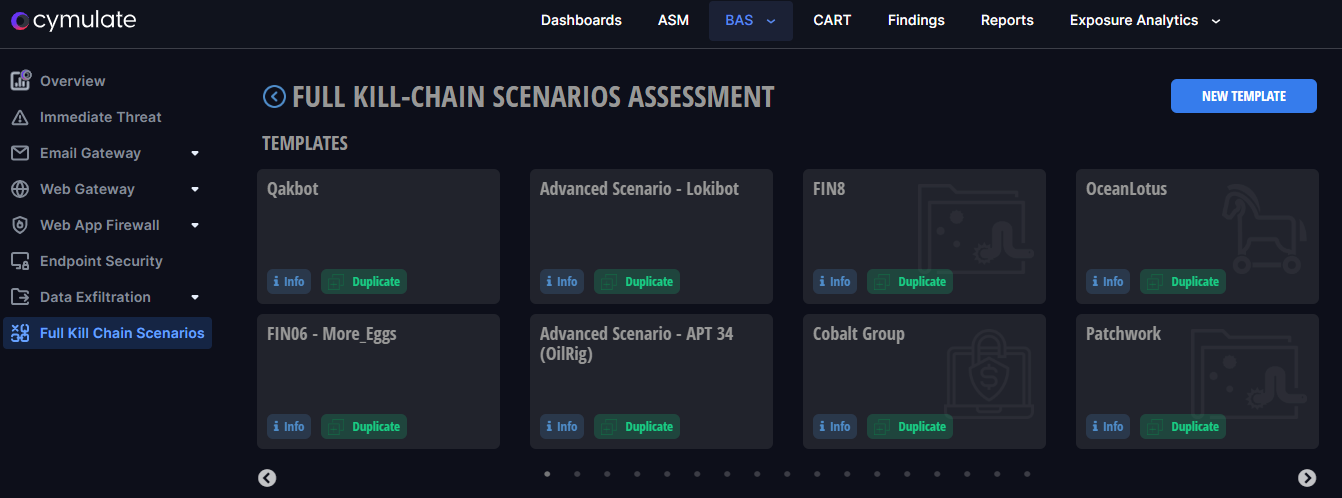Click the Immediate Threat warning icon

pos(20,118)
